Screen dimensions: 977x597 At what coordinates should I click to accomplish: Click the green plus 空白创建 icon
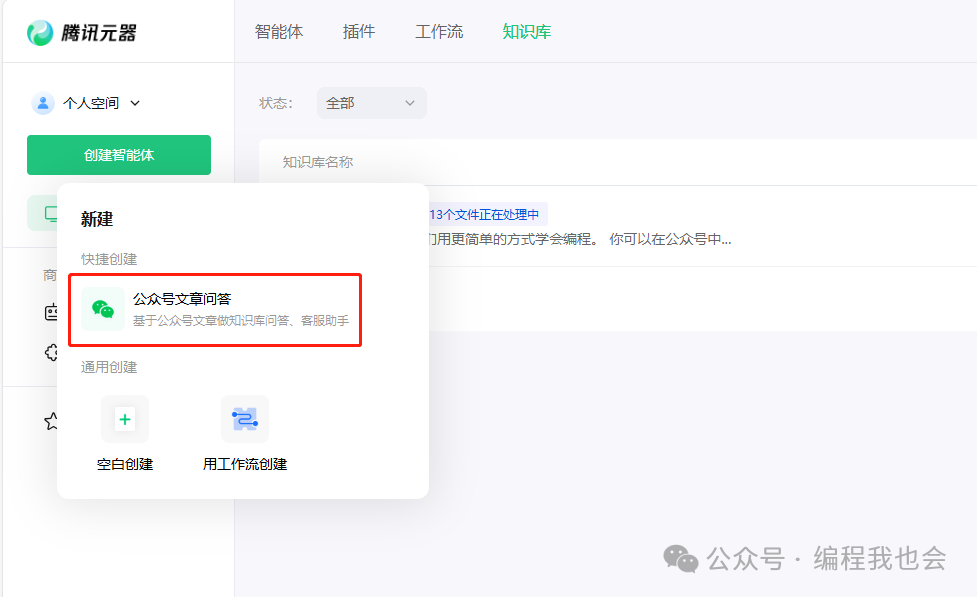point(125,419)
